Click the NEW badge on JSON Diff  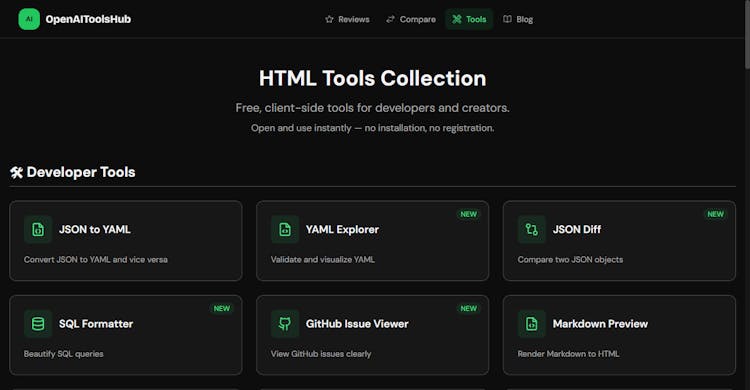coord(716,214)
